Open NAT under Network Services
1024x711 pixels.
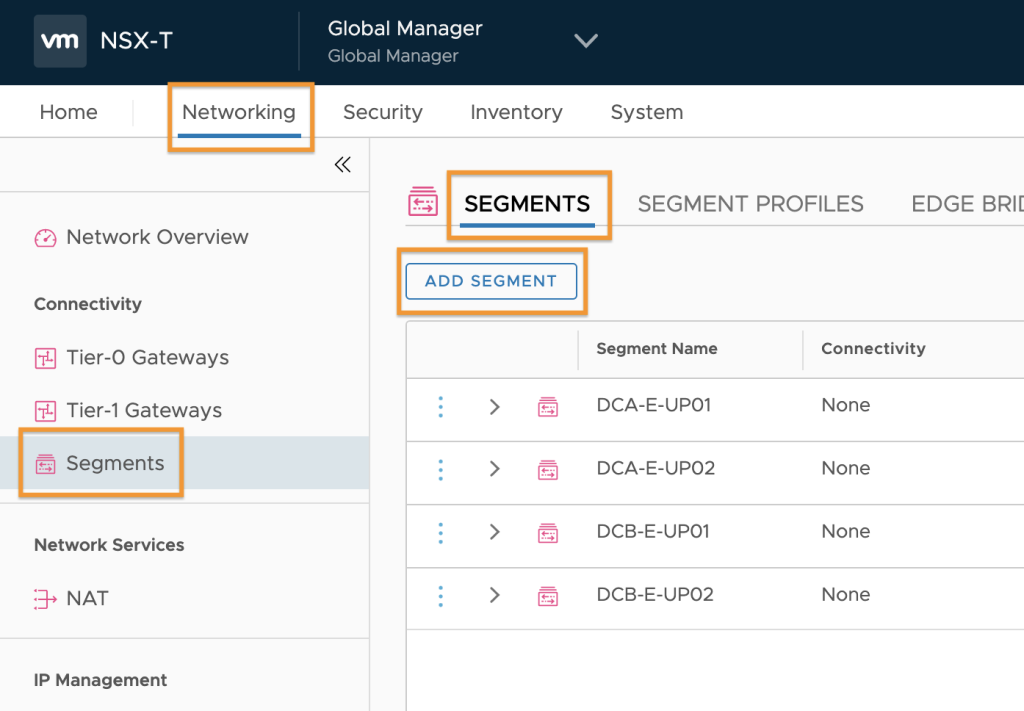(x=88, y=599)
